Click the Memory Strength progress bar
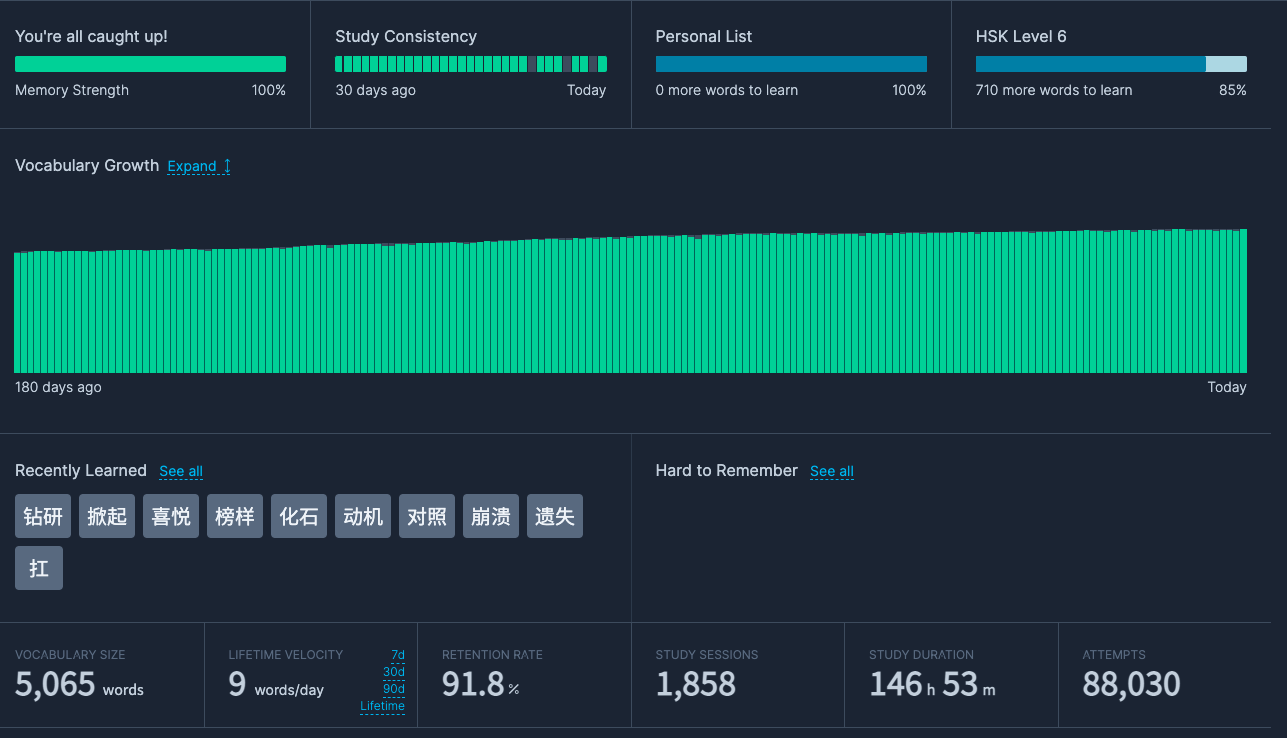The height and width of the screenshot is (738, 1287). [x=150, y=64]
